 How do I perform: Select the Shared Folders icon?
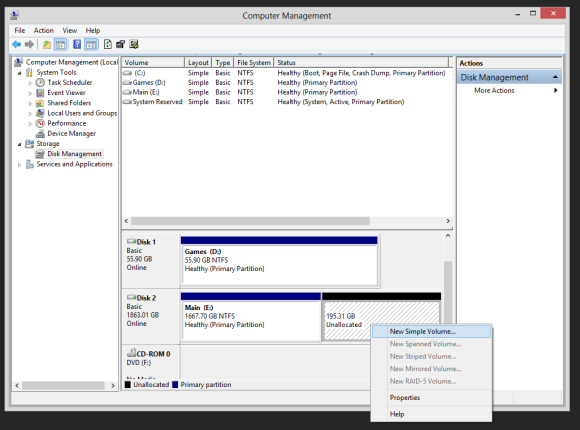[40, 103]
